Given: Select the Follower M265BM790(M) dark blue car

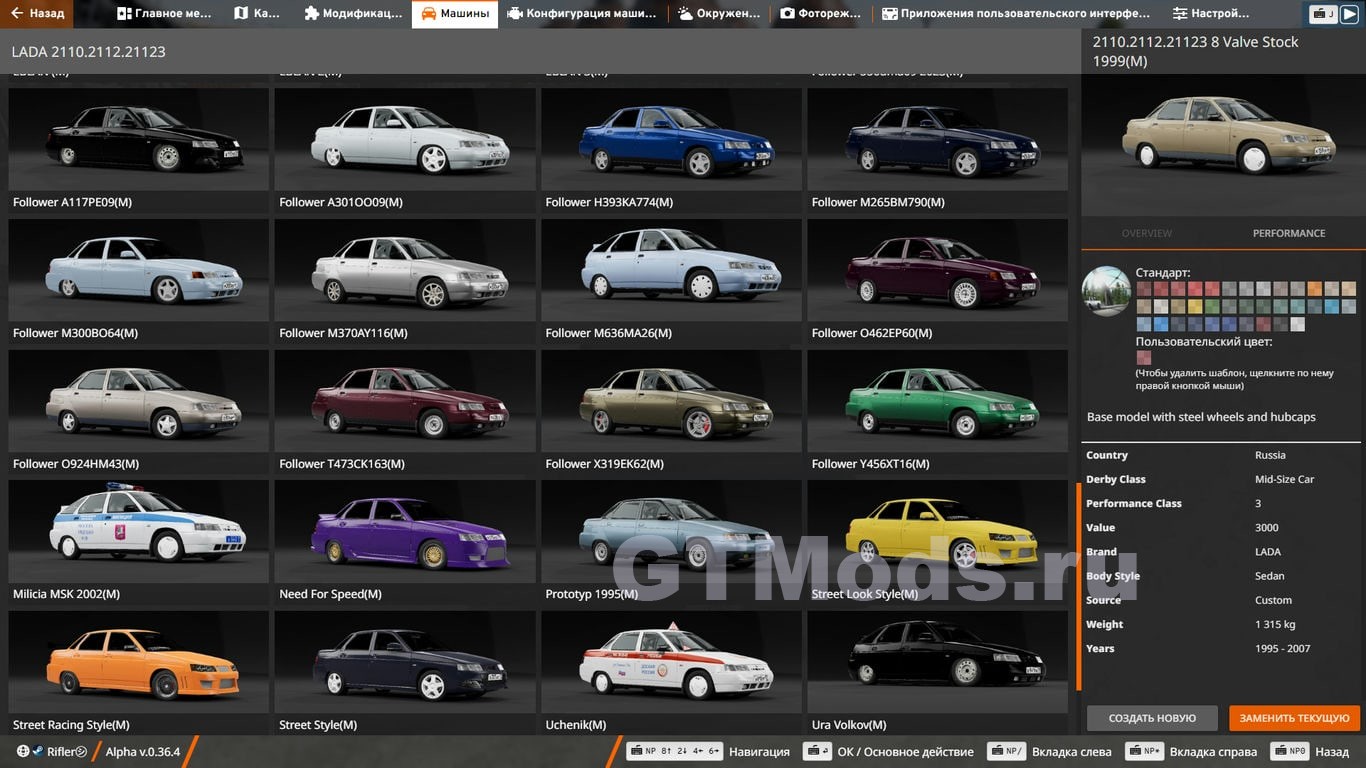Looking at the screenshot, I should tap(938, 150).
